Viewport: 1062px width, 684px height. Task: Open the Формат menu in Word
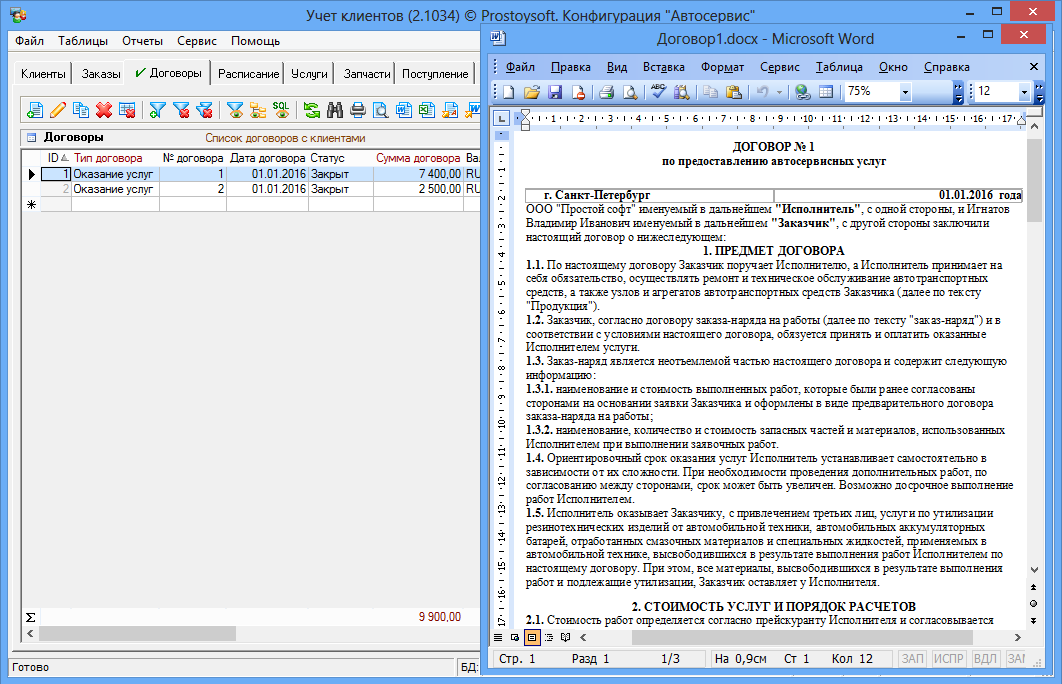click(722, 67)
